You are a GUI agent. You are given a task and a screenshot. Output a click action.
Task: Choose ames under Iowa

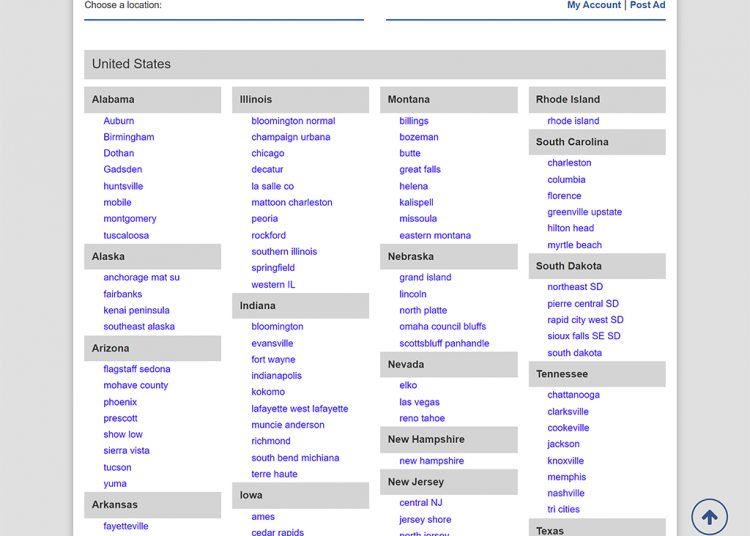coord(263,517)
